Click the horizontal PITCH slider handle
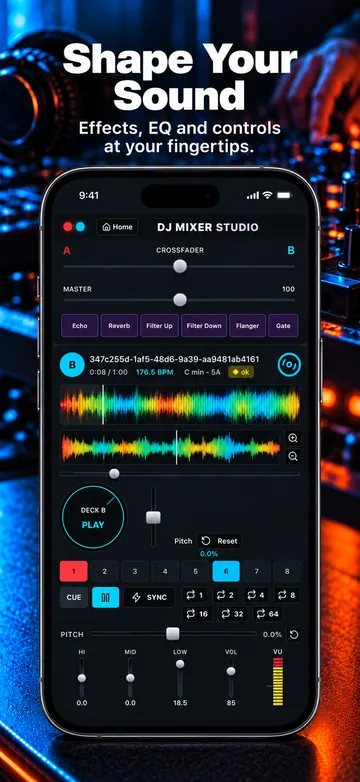Viewport: 360px width, 782px height. pyautogui.click(x=173, y=634)
